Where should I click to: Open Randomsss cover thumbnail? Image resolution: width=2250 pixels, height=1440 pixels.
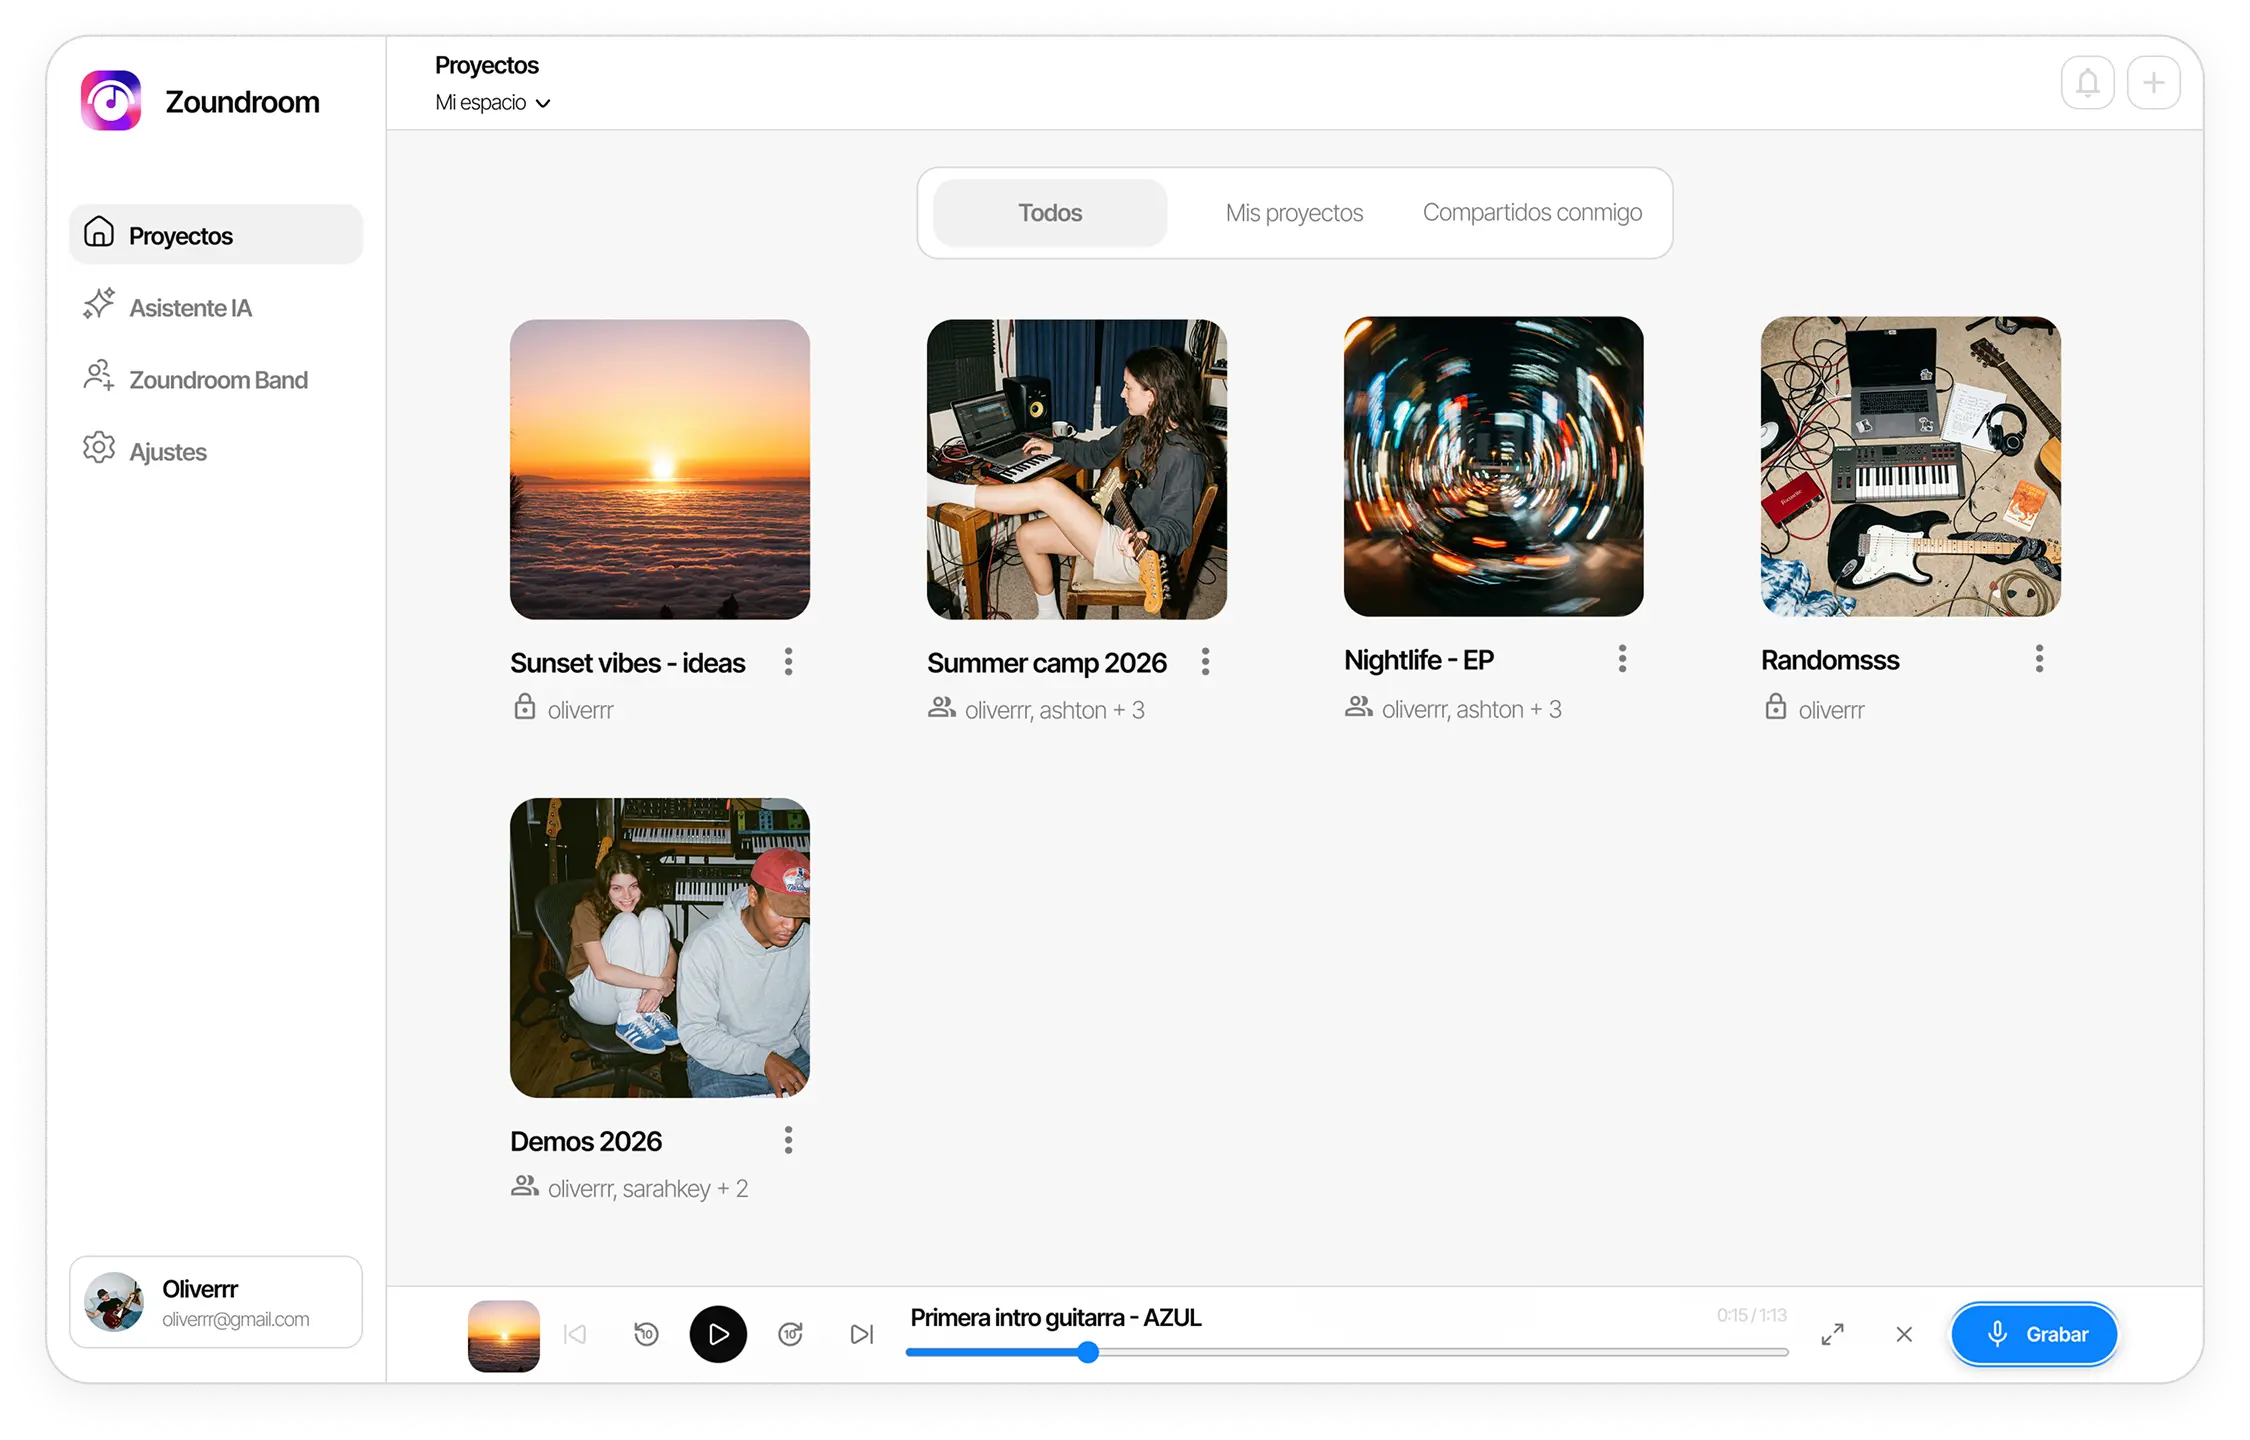pyautogui.click(x=1911, y=466)
